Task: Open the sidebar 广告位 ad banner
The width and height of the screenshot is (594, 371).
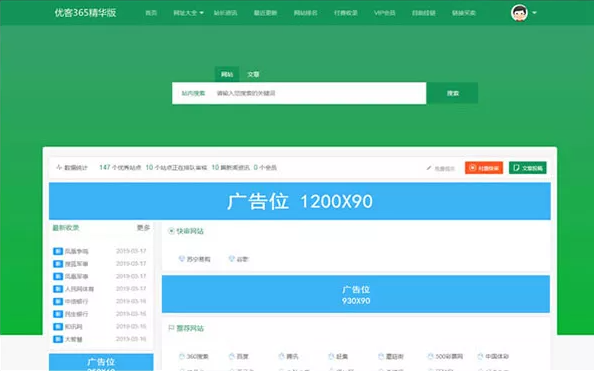Action: click(101, 362)
